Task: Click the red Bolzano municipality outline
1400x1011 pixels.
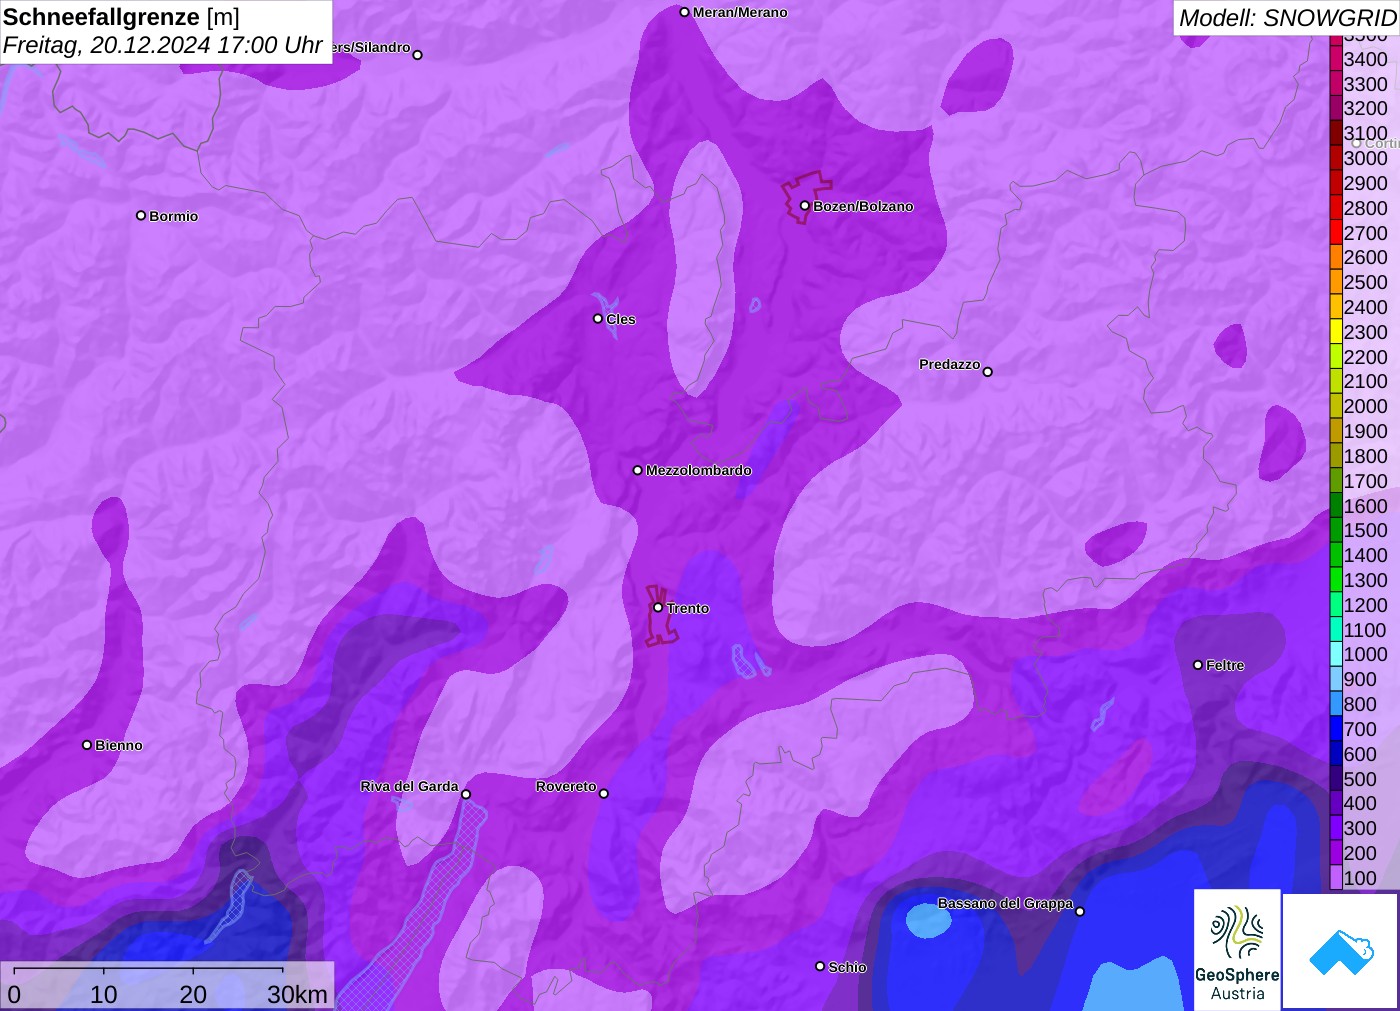Action: pyautogui.click(x=805, y=197)
